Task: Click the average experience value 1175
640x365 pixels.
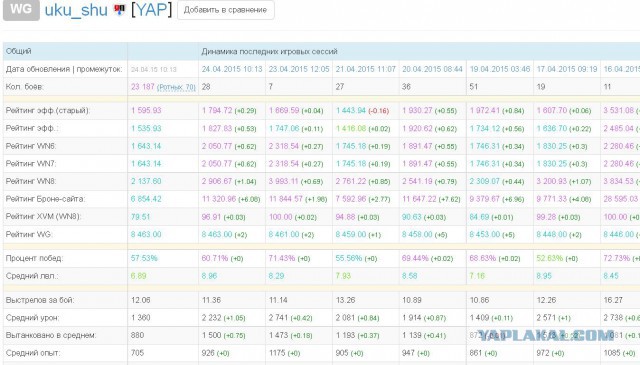Action: click(x=277, y=353)
